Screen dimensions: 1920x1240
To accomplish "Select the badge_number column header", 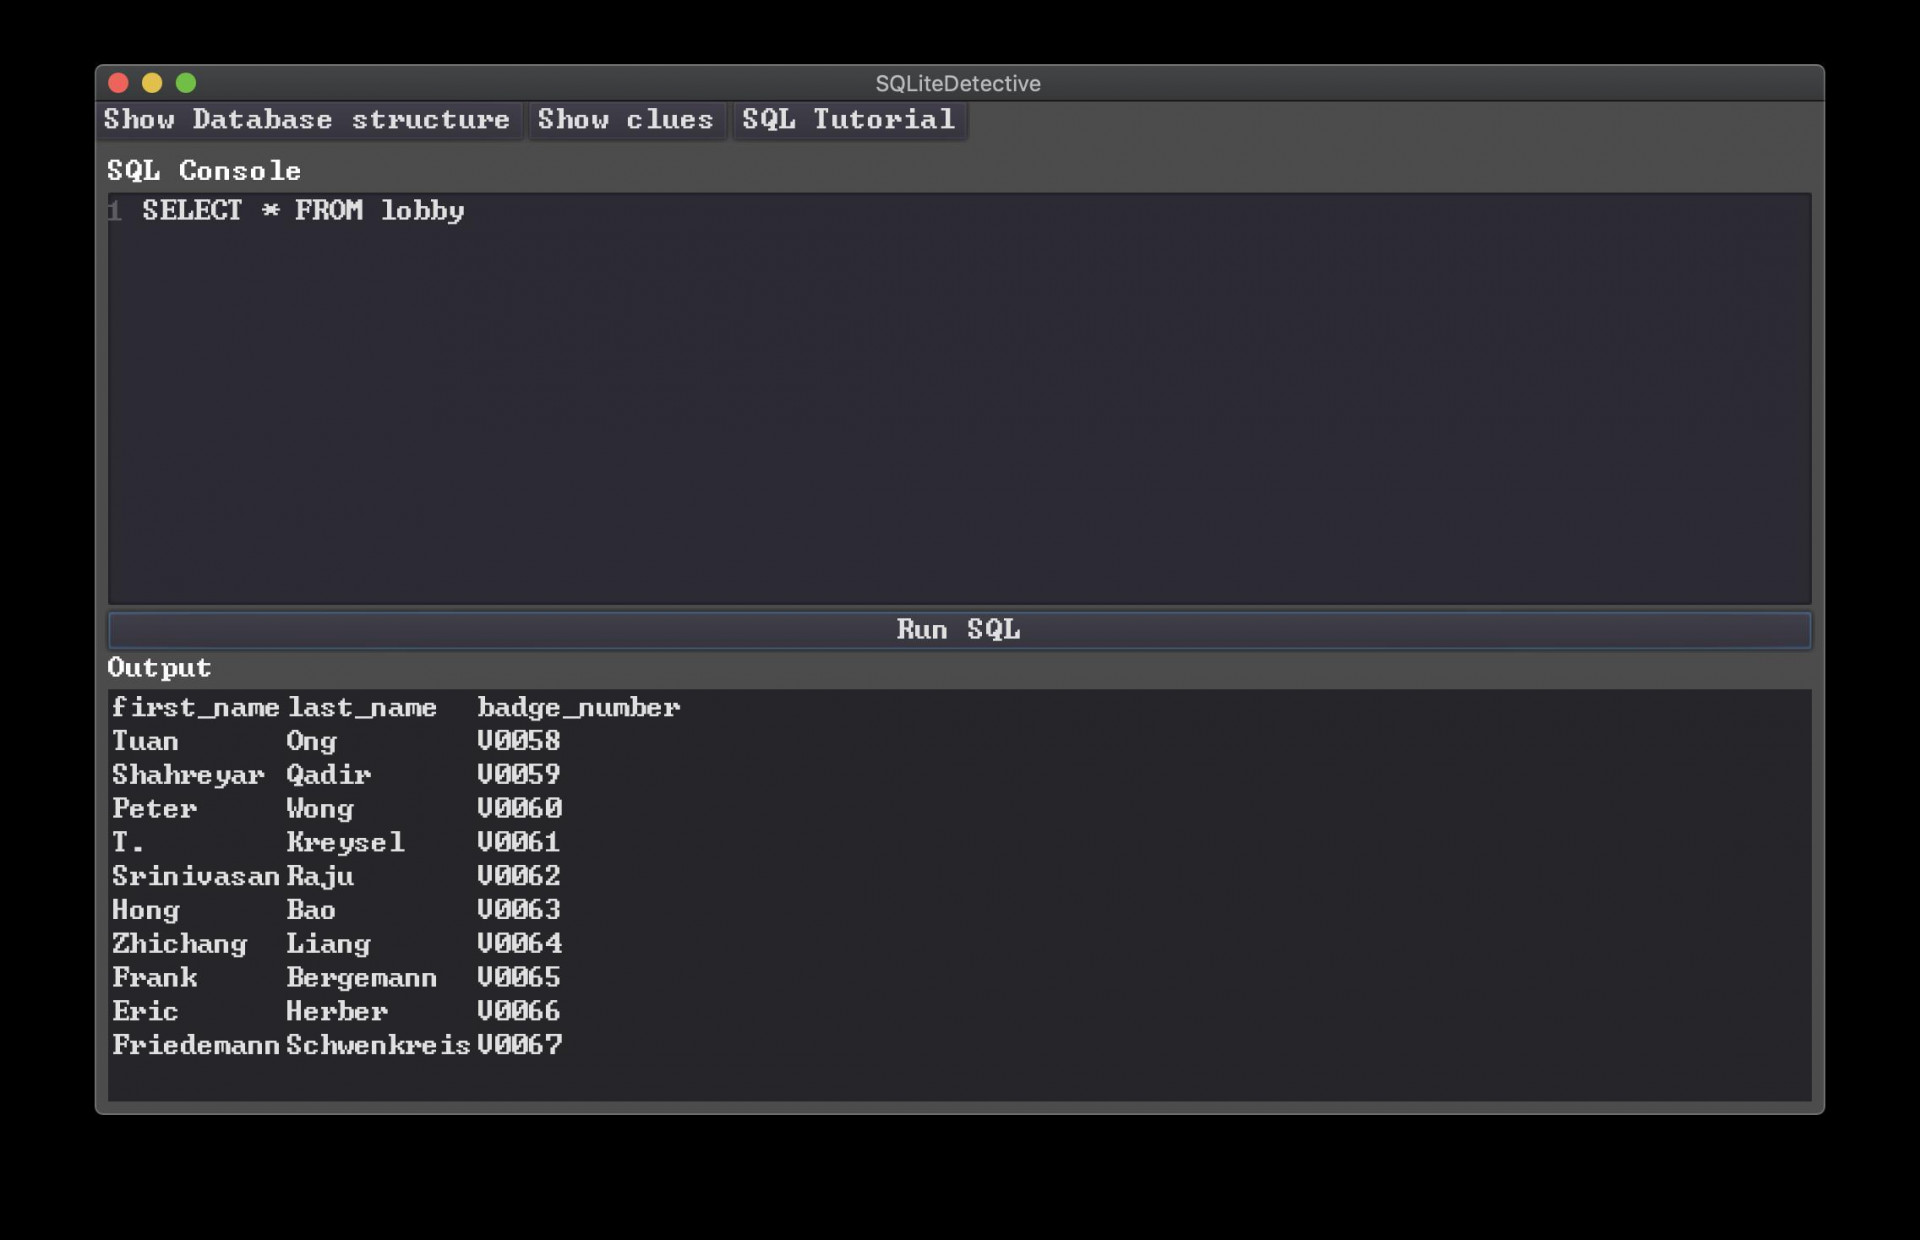I will click(579, 708).
